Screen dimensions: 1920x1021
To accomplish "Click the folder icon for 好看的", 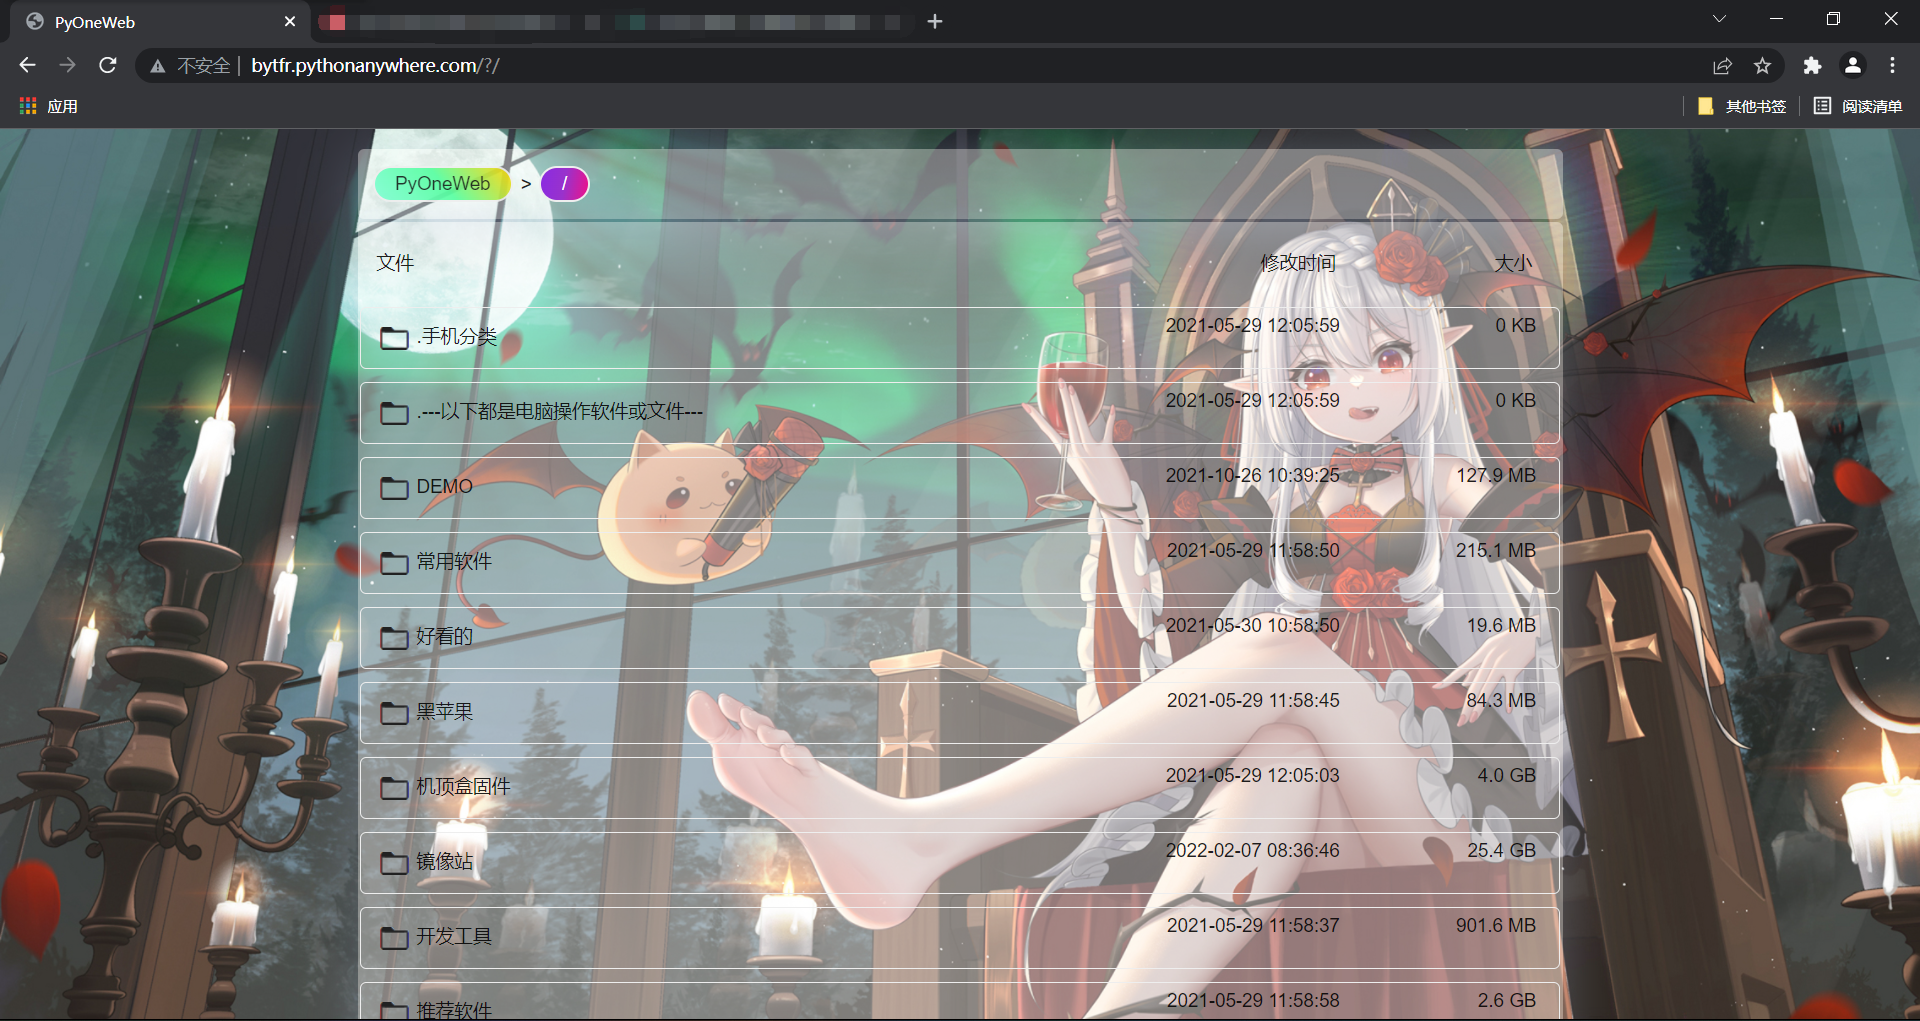I will [394, 638].
